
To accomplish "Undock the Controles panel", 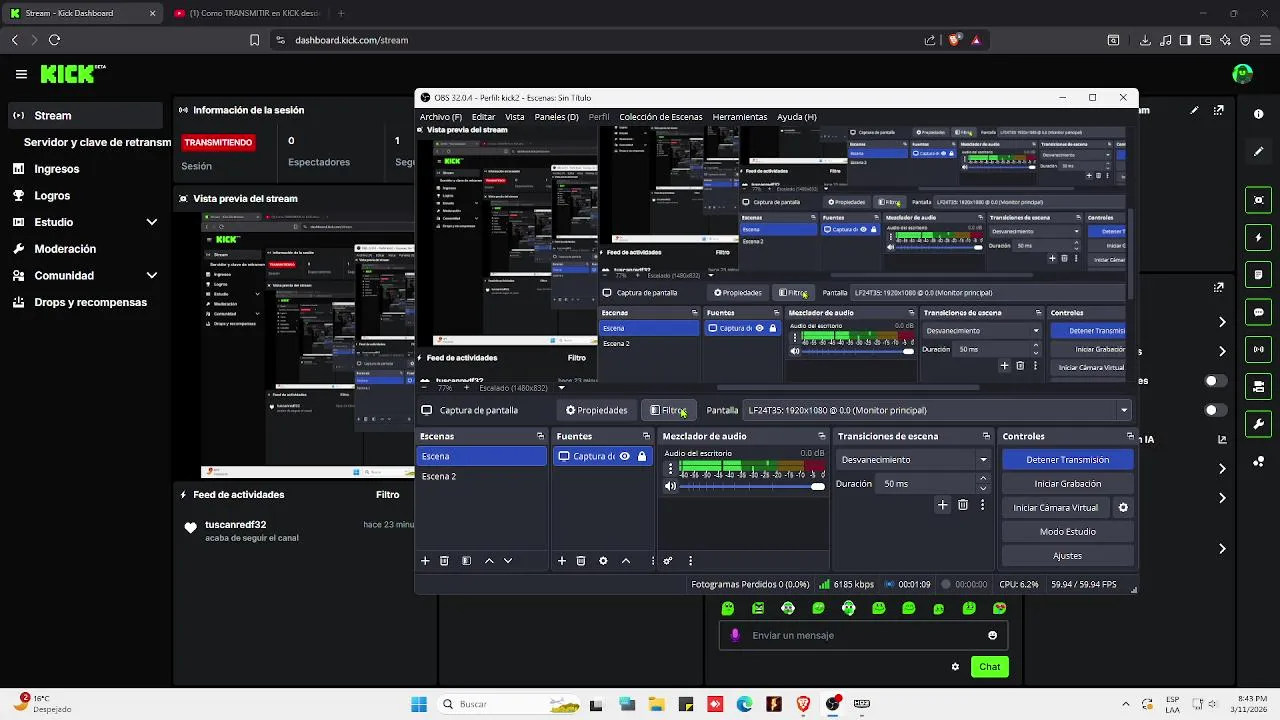I will coord(1130,436).
